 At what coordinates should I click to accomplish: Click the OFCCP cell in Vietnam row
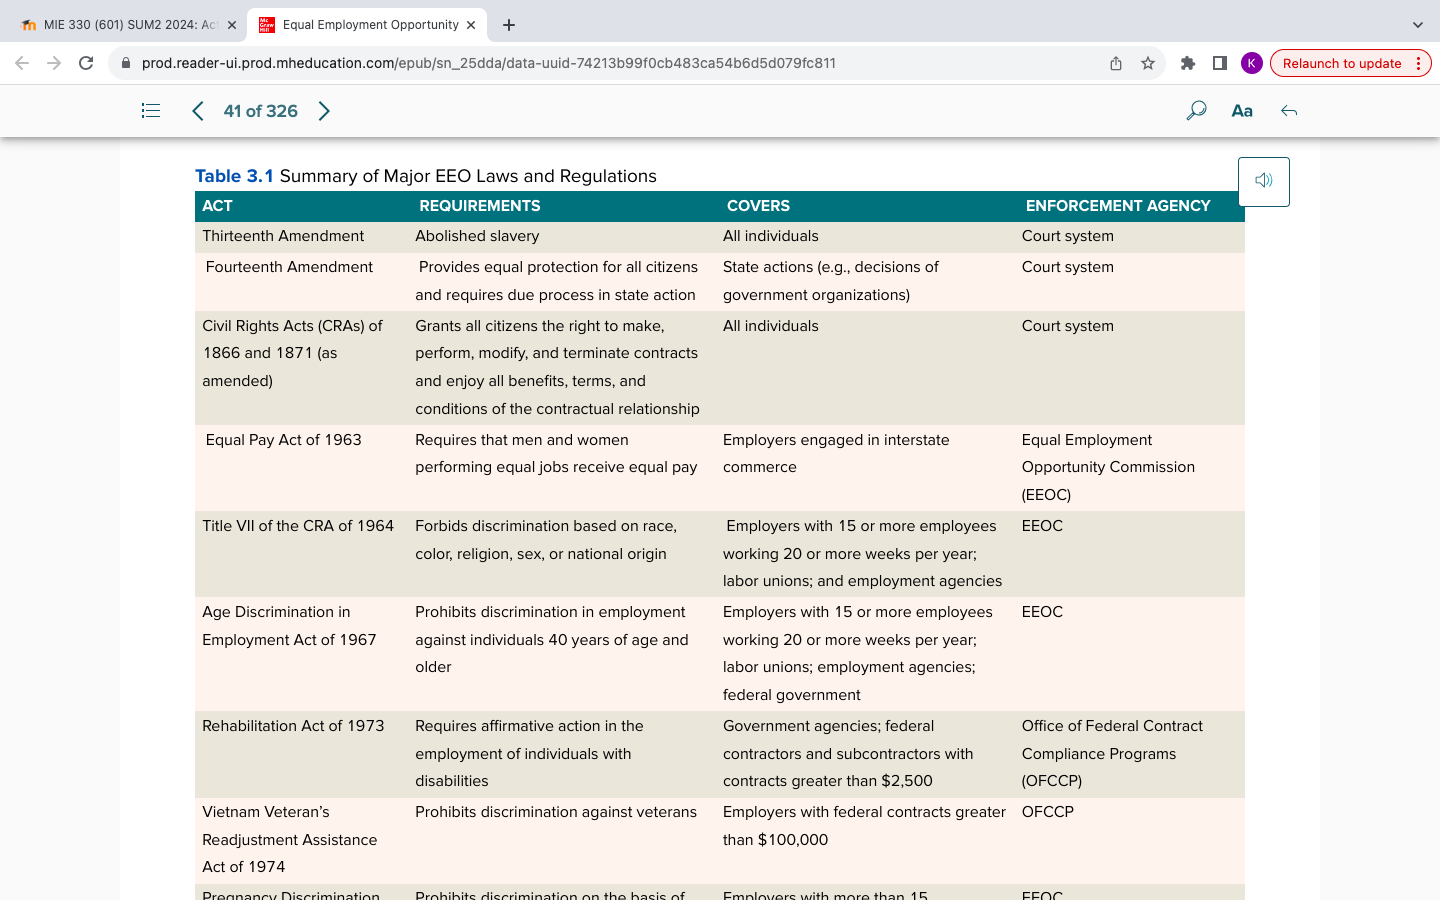pyautogui.click(x=1048, y=812)
